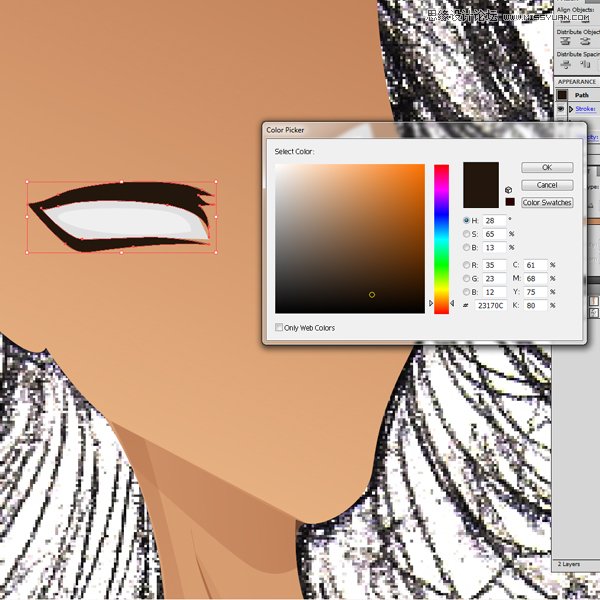The width and height of the screenshot is (600, 600).
Task: Click the second Distribute Objects icon
Action: click(x=584, y=41)
